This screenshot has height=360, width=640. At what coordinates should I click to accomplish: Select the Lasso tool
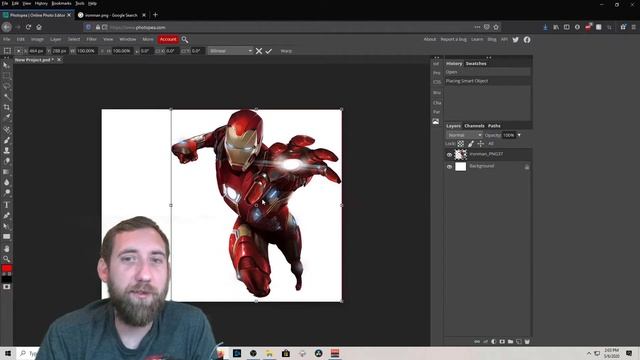coord(7,87)
